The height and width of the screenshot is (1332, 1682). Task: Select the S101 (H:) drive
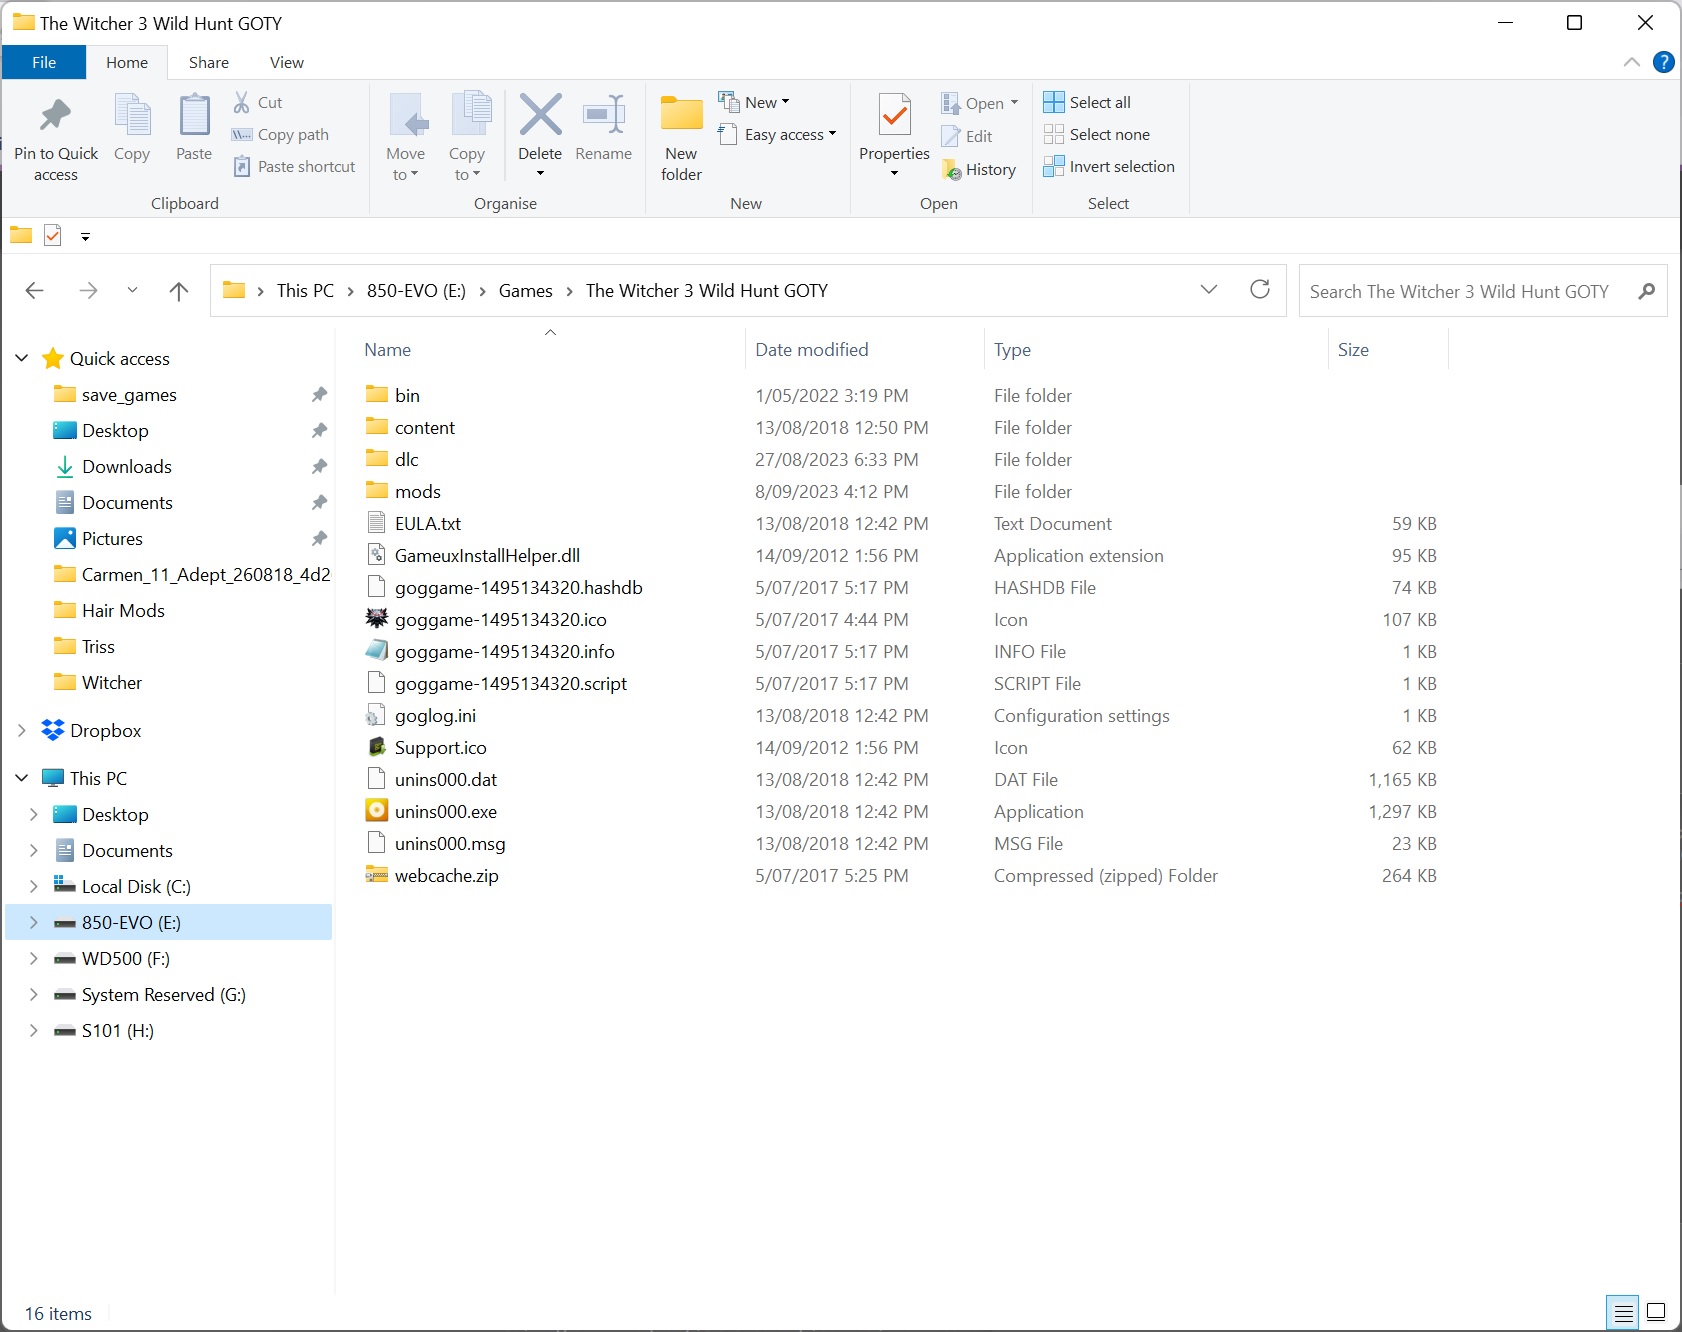click(118, 1030)
